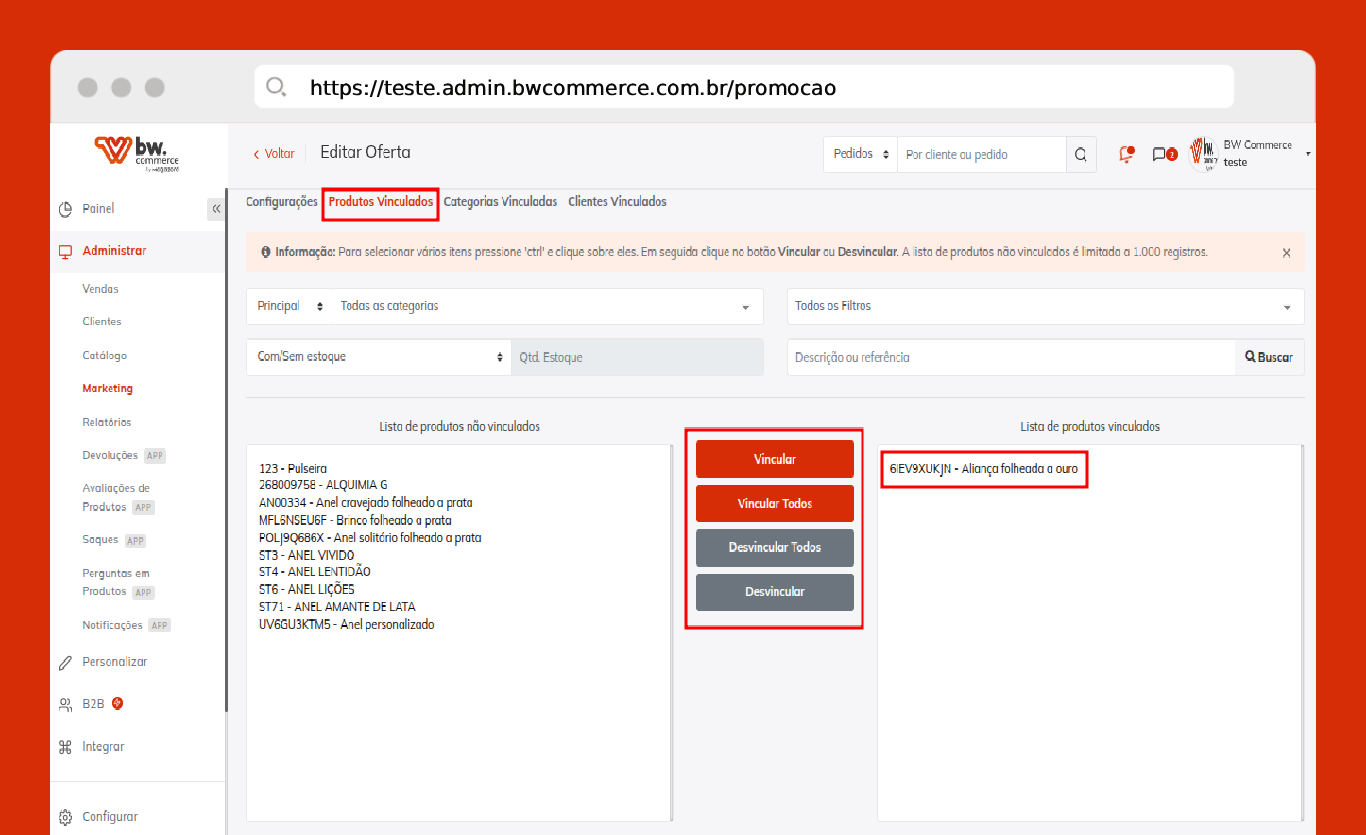Collapse the sidebar with double chevron icon
The height and width of the screenshot is (835, 1366).
pyautogui.click(x=216, y=208)
